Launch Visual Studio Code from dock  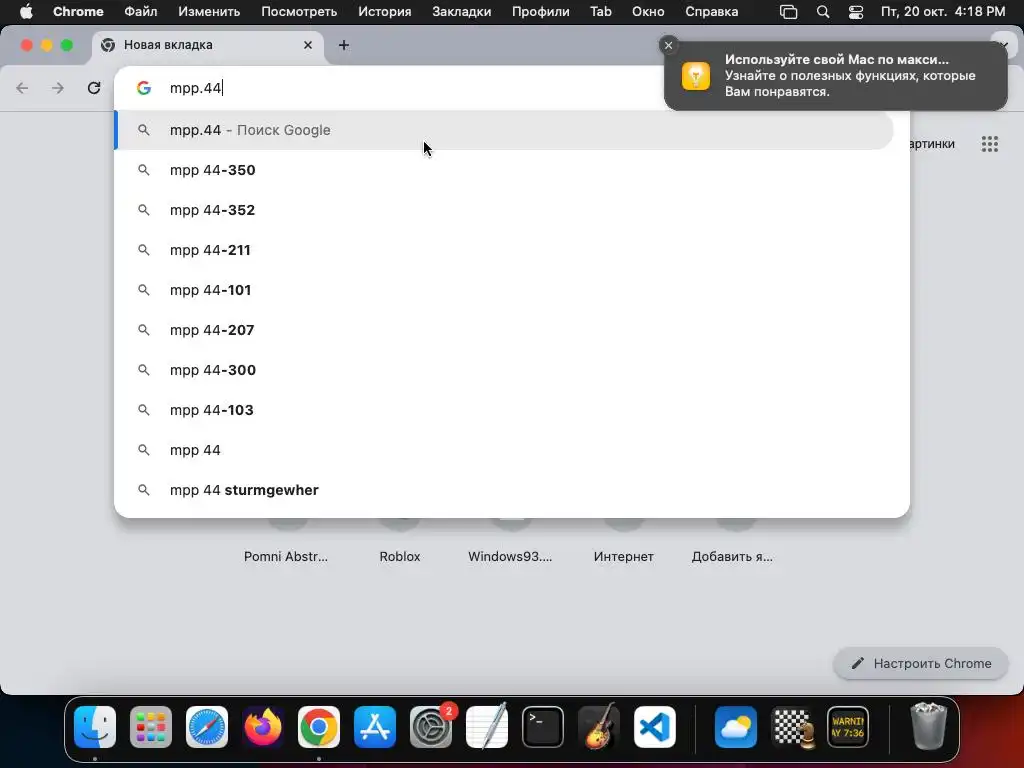(x=655, y=727)
